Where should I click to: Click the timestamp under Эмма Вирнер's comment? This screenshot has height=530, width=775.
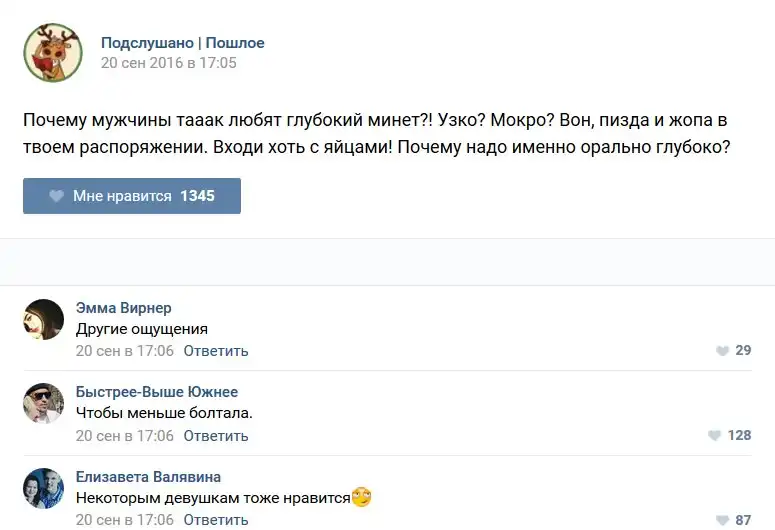point(125,351)
